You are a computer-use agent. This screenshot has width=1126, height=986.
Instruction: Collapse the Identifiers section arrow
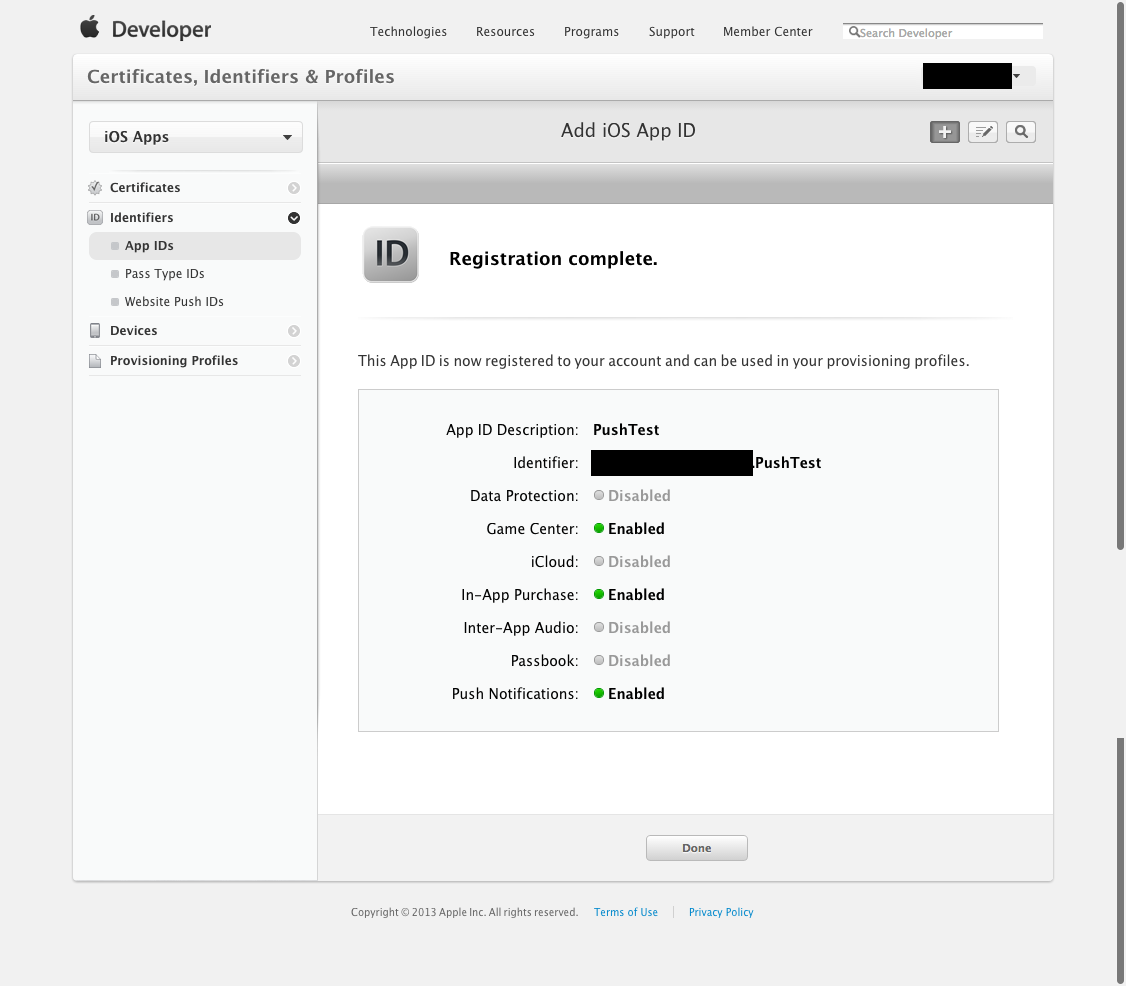click(x=294, y=218)
